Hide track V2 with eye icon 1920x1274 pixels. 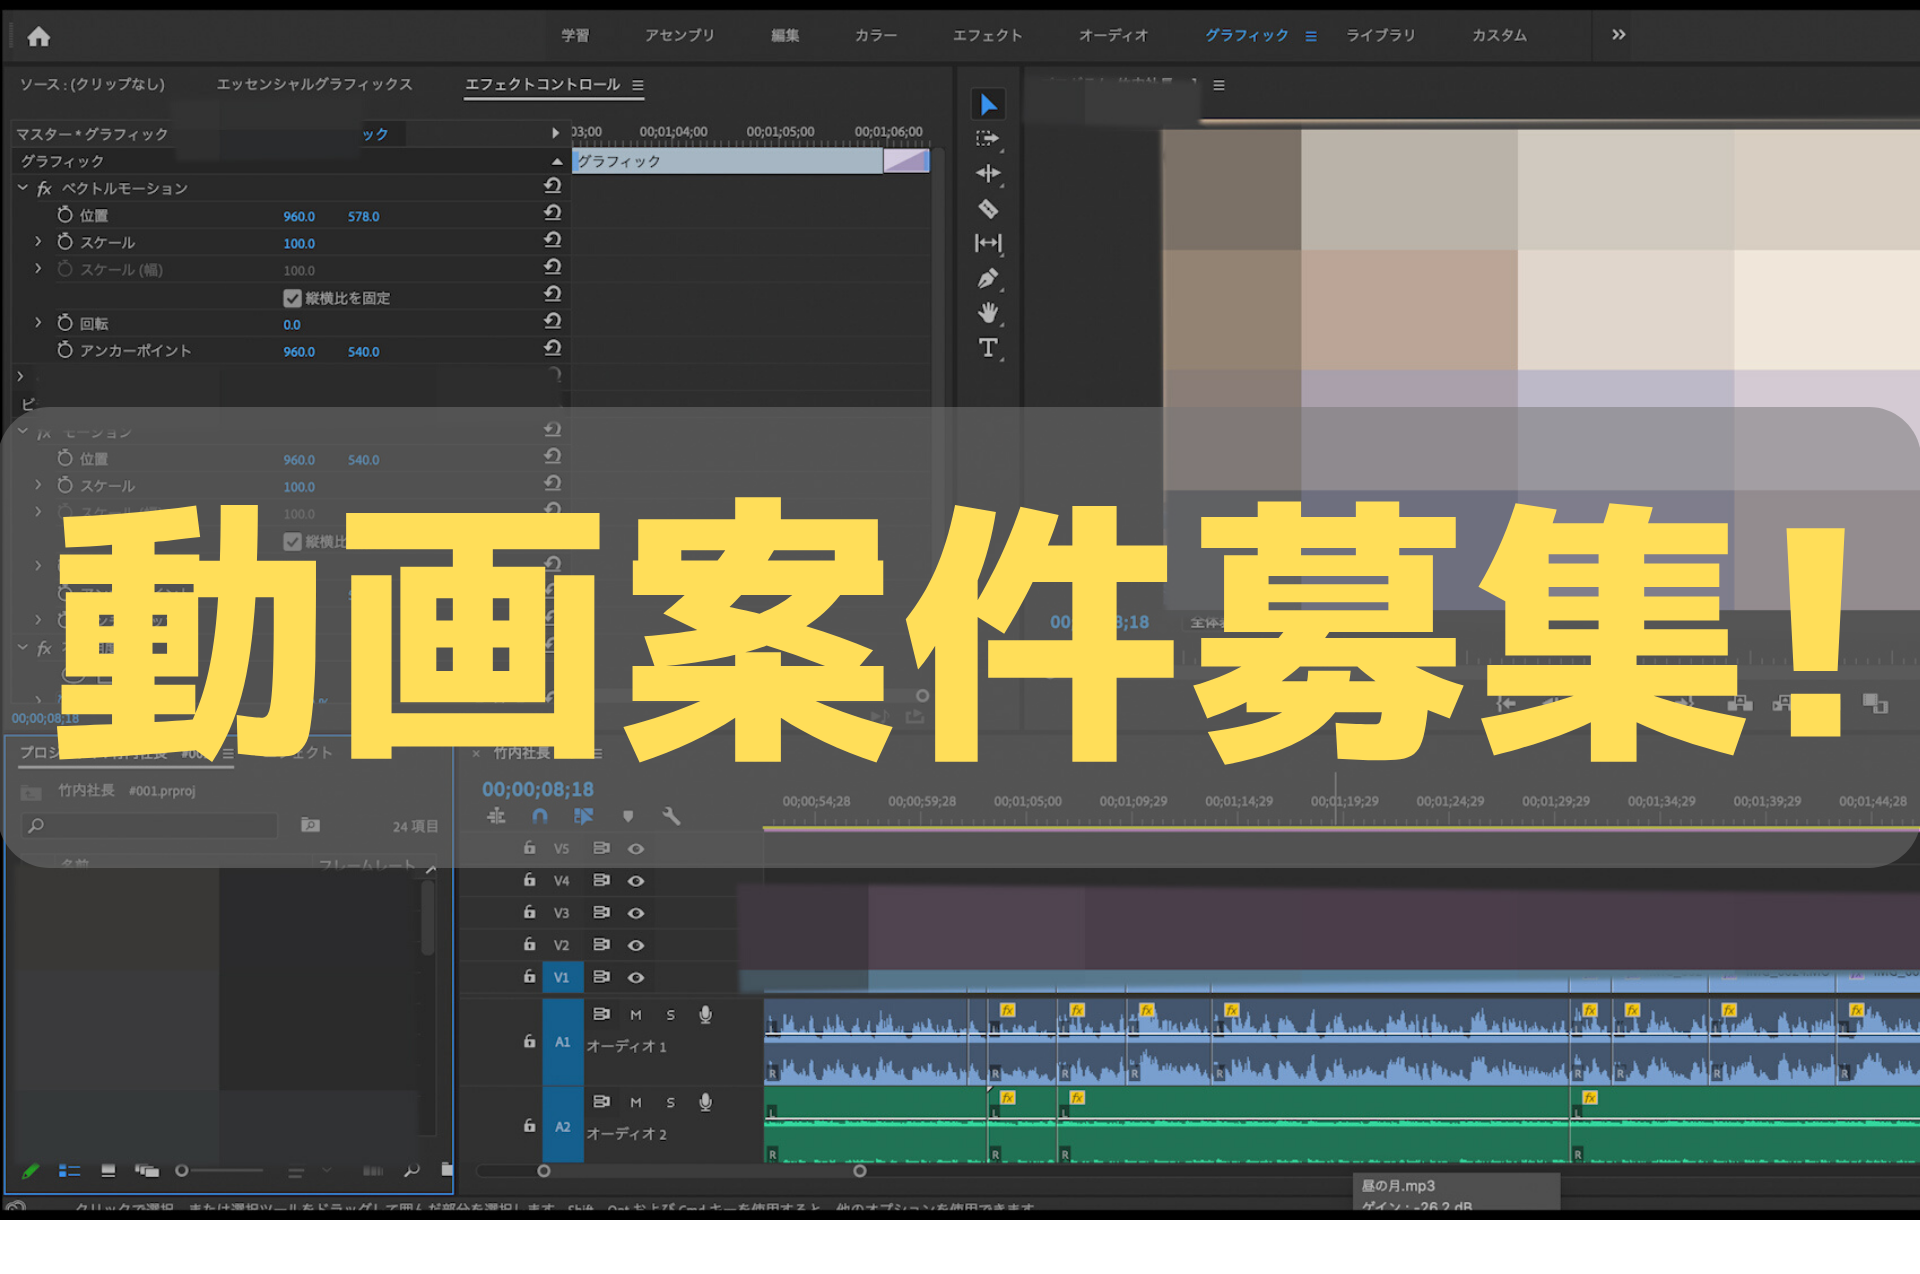636,945
